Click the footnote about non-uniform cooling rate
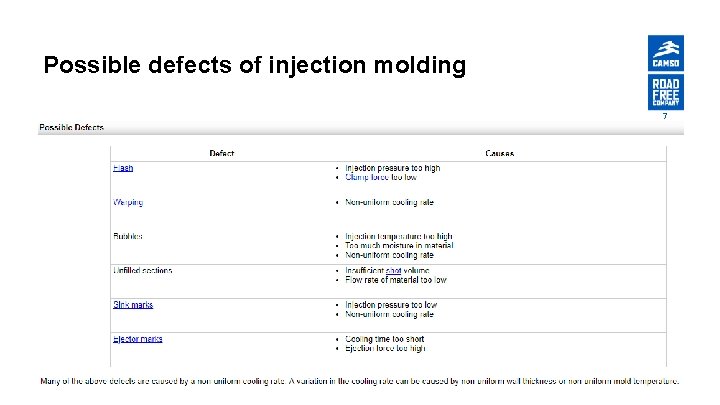 [x=360, y=381]
